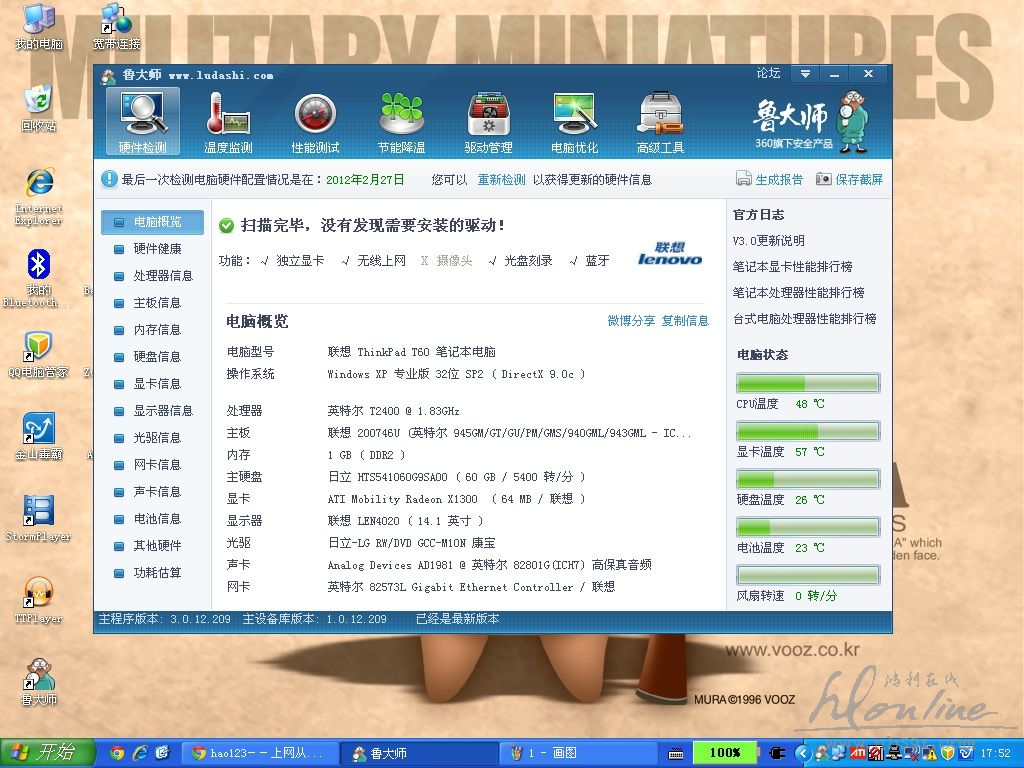Screen dimensions: 1024x768
Task: Click the 开始 Start button on taskbar
Action: point(46,753)
